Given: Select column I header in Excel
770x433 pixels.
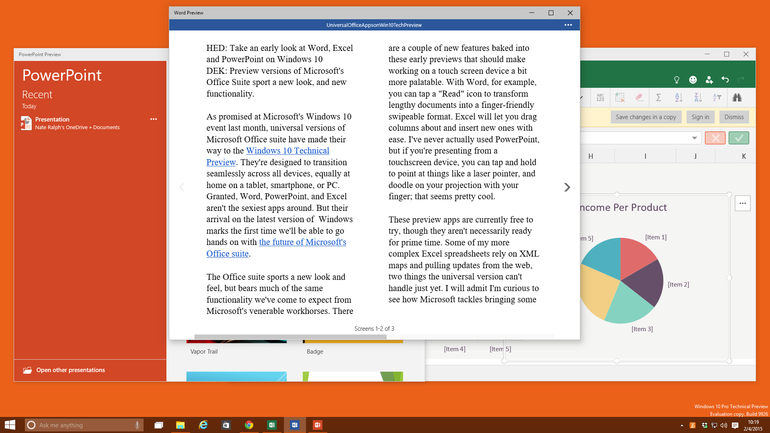Looking at the screenshot, I should pos(645,156).
